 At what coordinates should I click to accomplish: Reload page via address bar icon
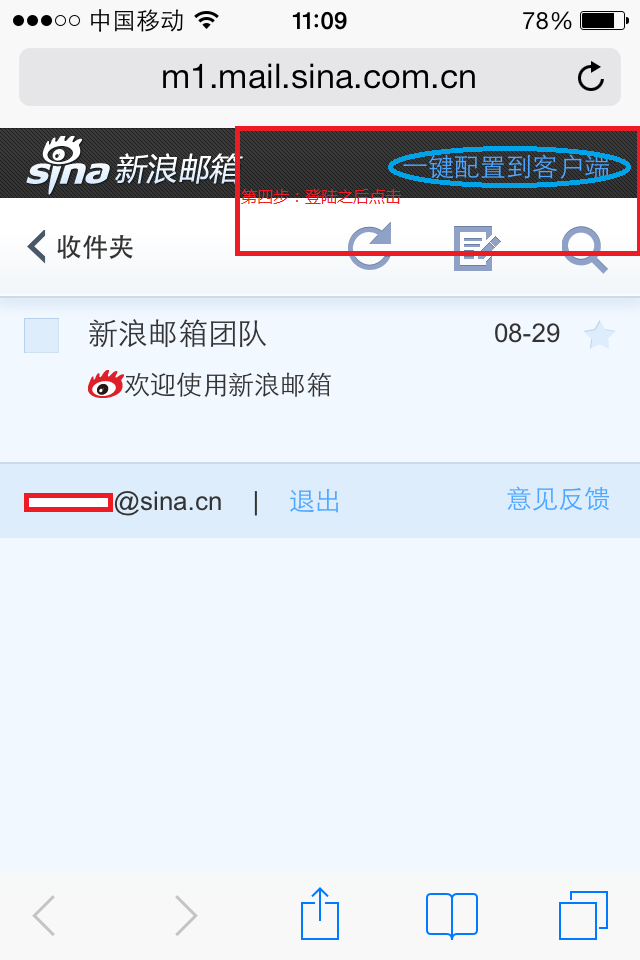click(590, 77)
